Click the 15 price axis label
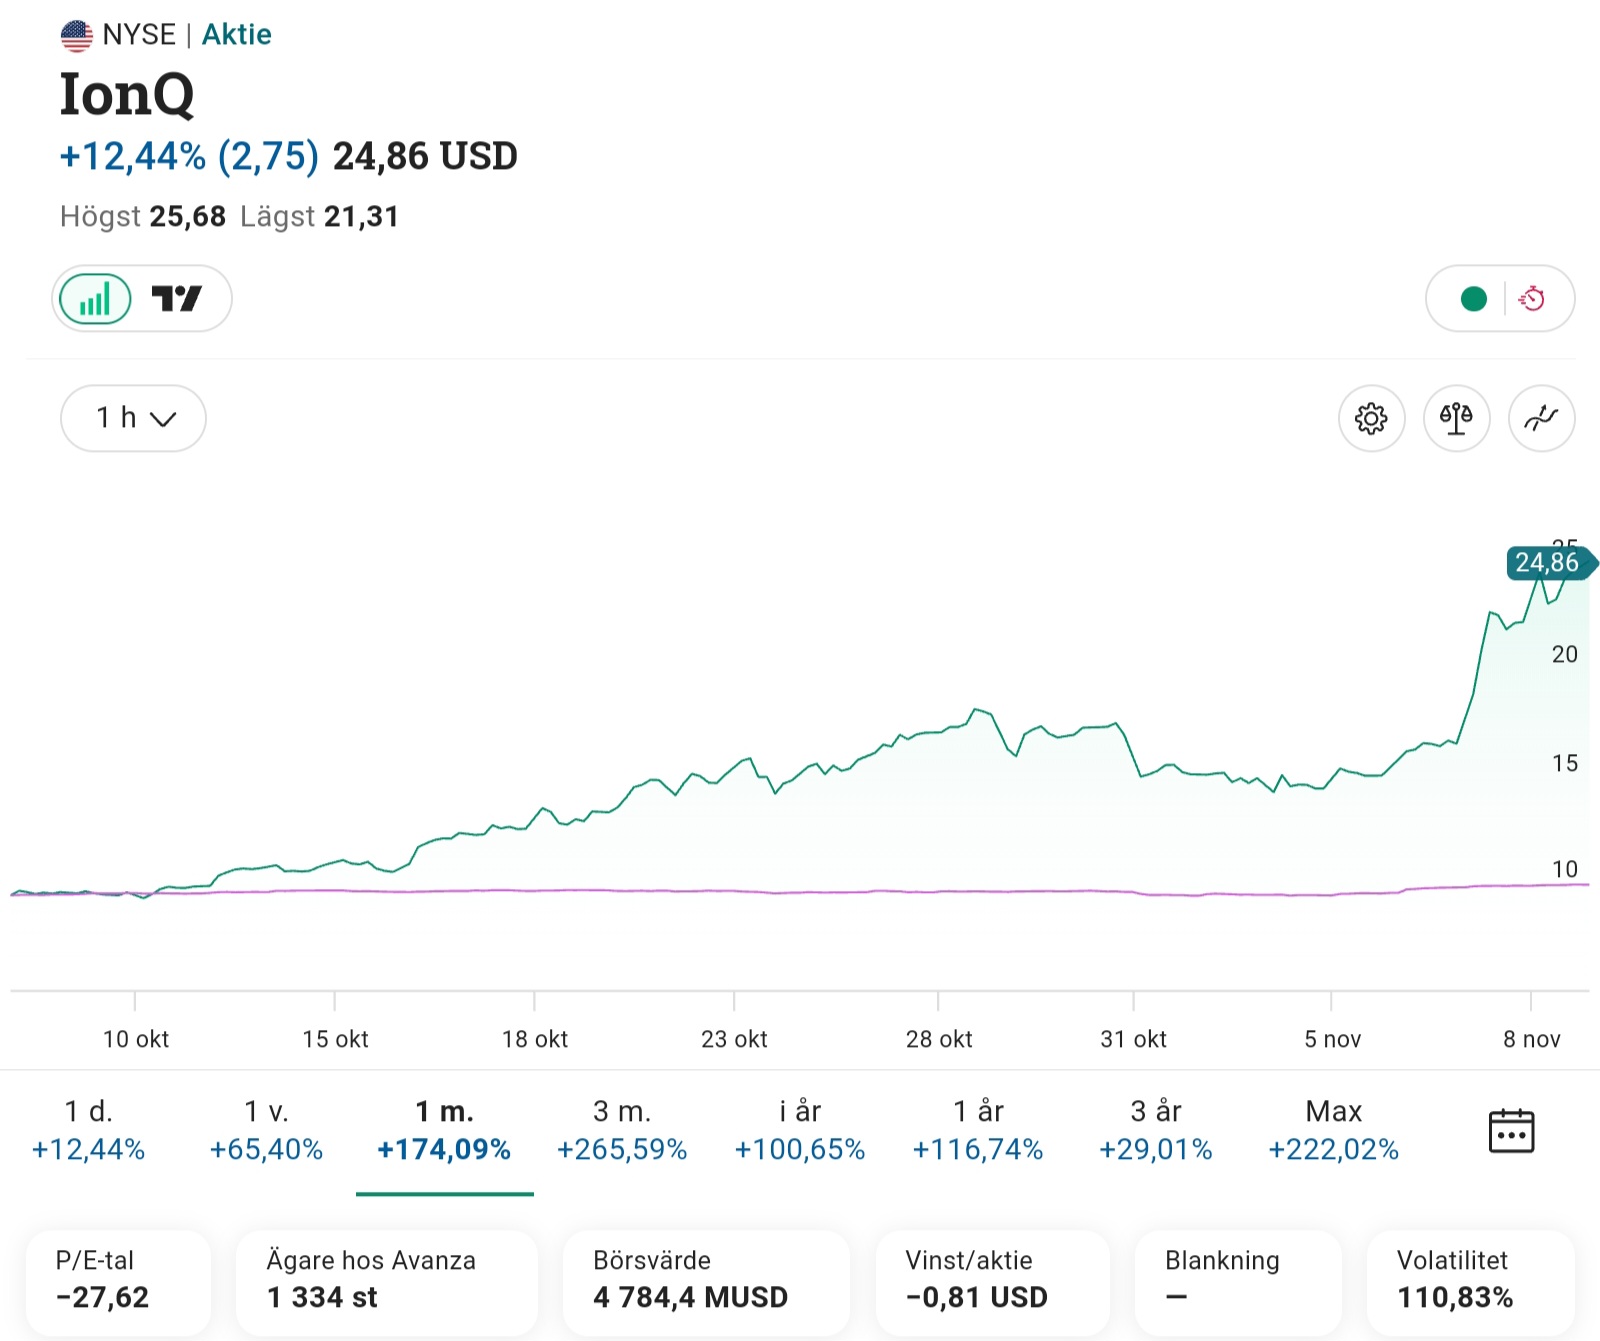 point(1564,764)
